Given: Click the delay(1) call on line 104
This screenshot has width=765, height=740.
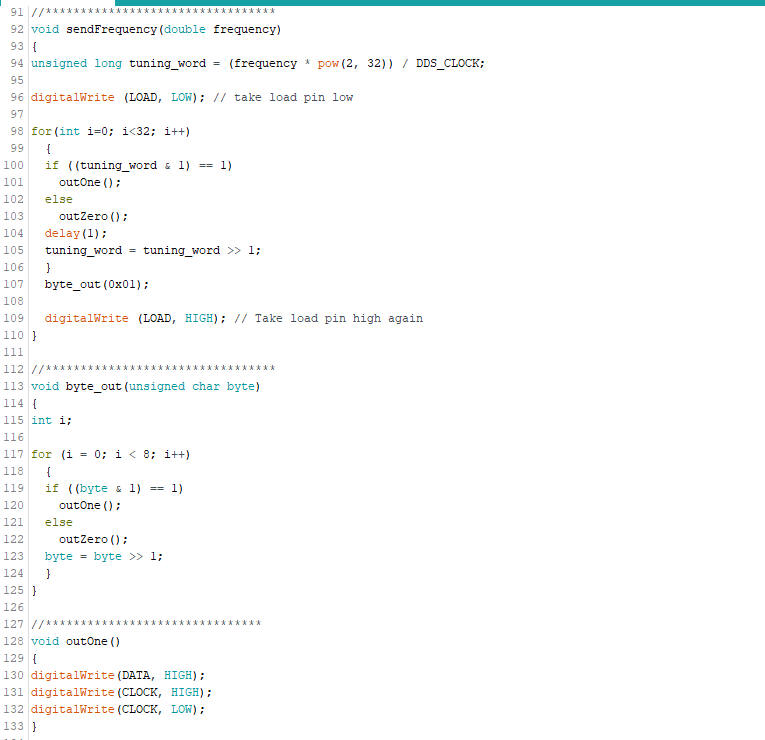Looking at the screenshot, I should pyautogui.click(x=65, y=233).
